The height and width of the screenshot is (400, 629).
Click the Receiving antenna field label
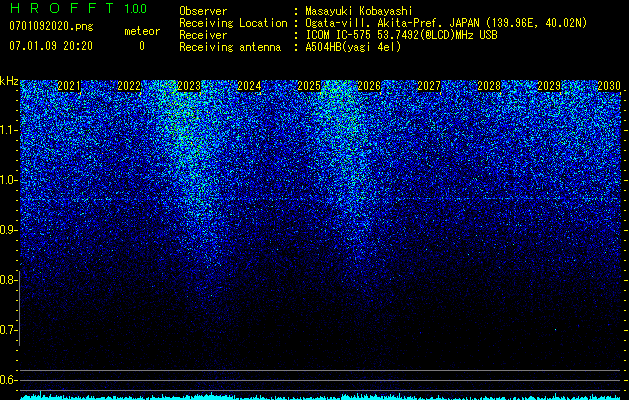pyautogui.click(x=230, y=47)
